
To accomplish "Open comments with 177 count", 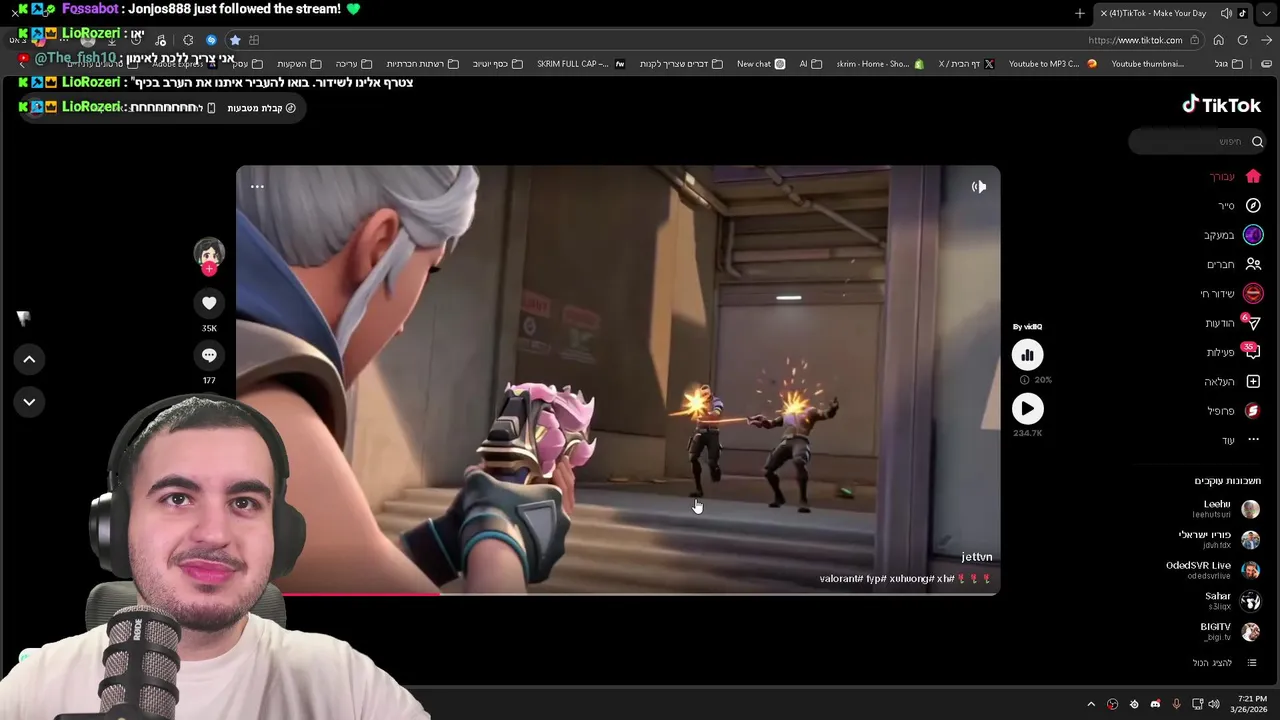I will pyautogui.click(x=209, y=356).
